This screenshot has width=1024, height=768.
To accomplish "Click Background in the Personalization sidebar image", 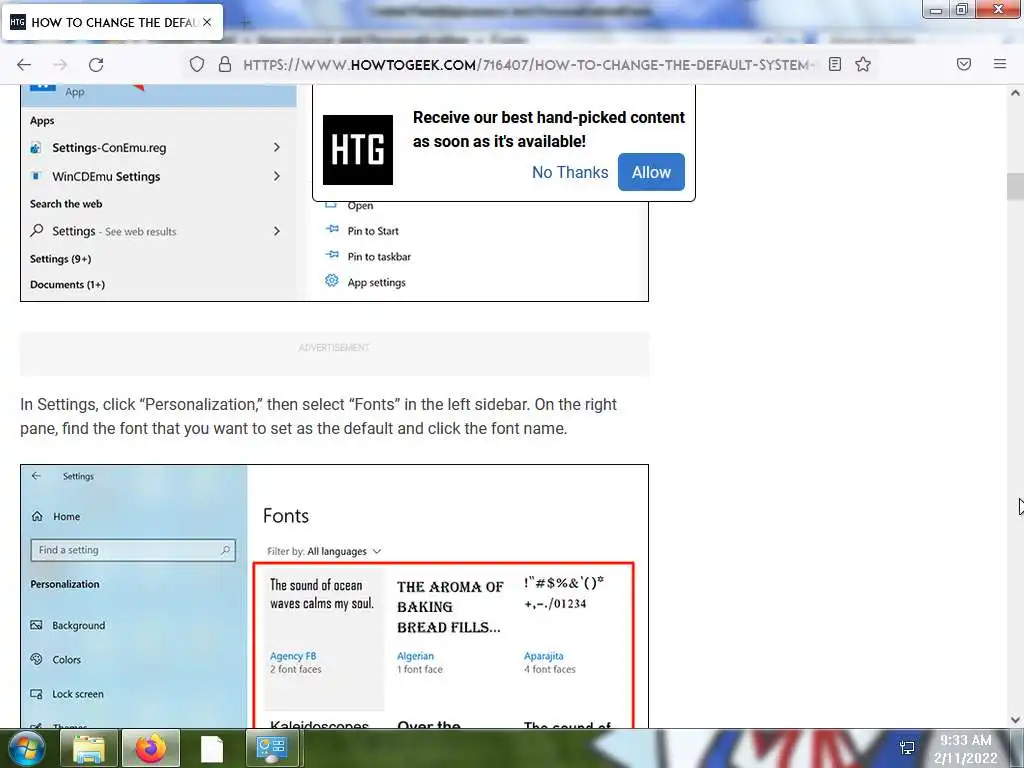I will coord(78,626).
